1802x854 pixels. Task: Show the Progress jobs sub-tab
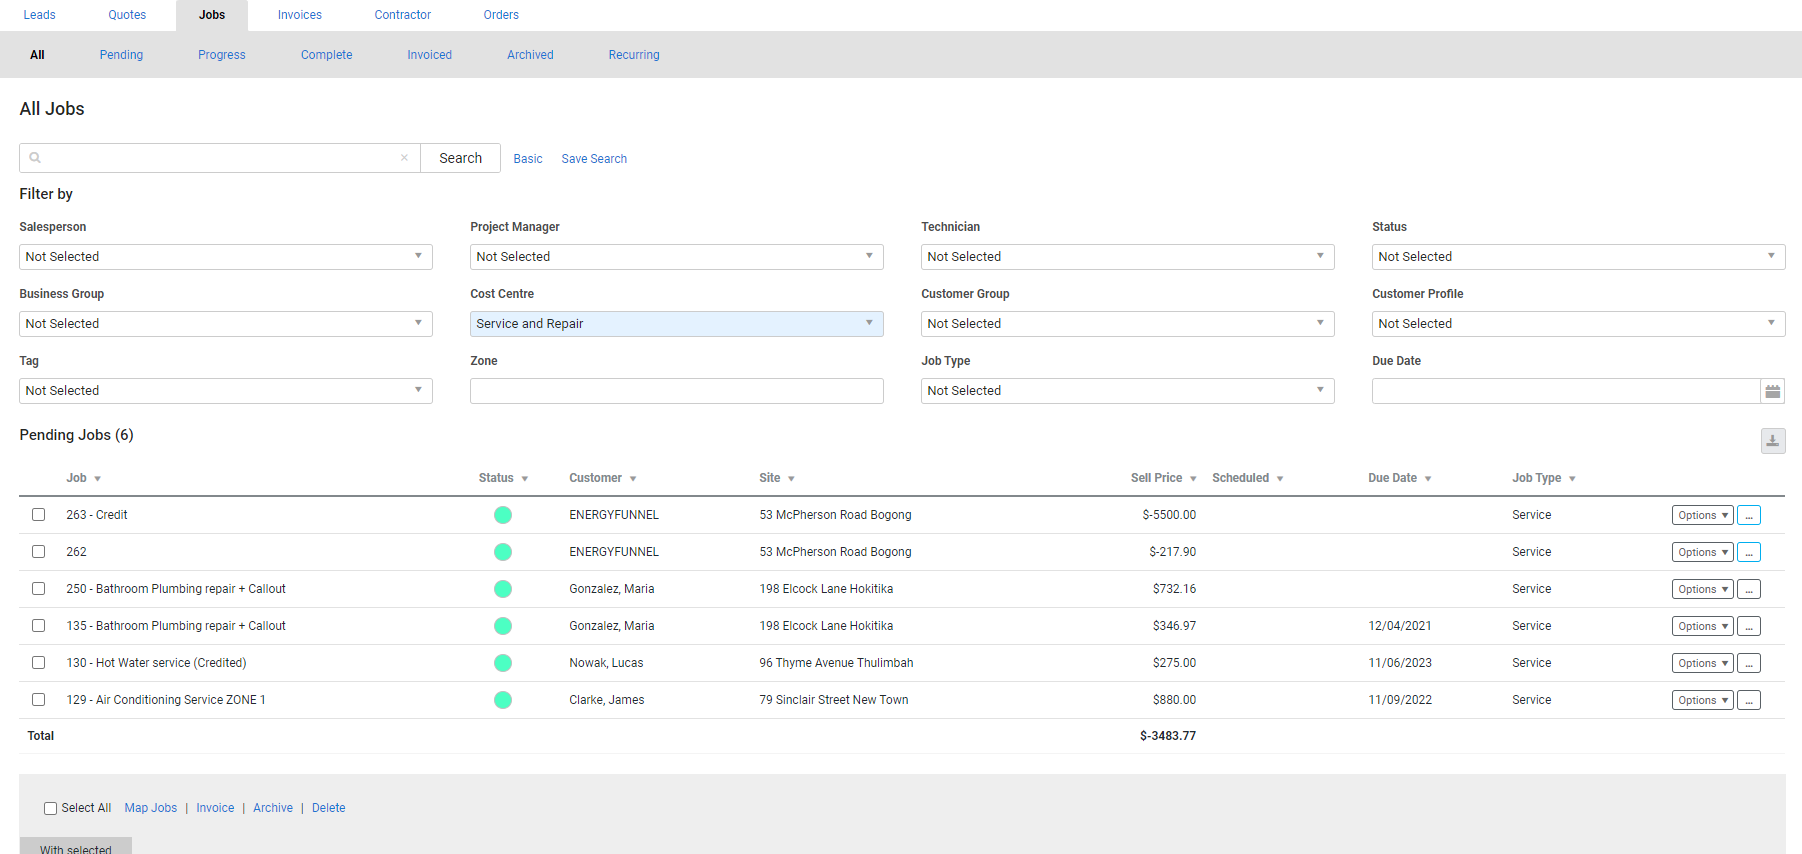click(x=222, y=55)
